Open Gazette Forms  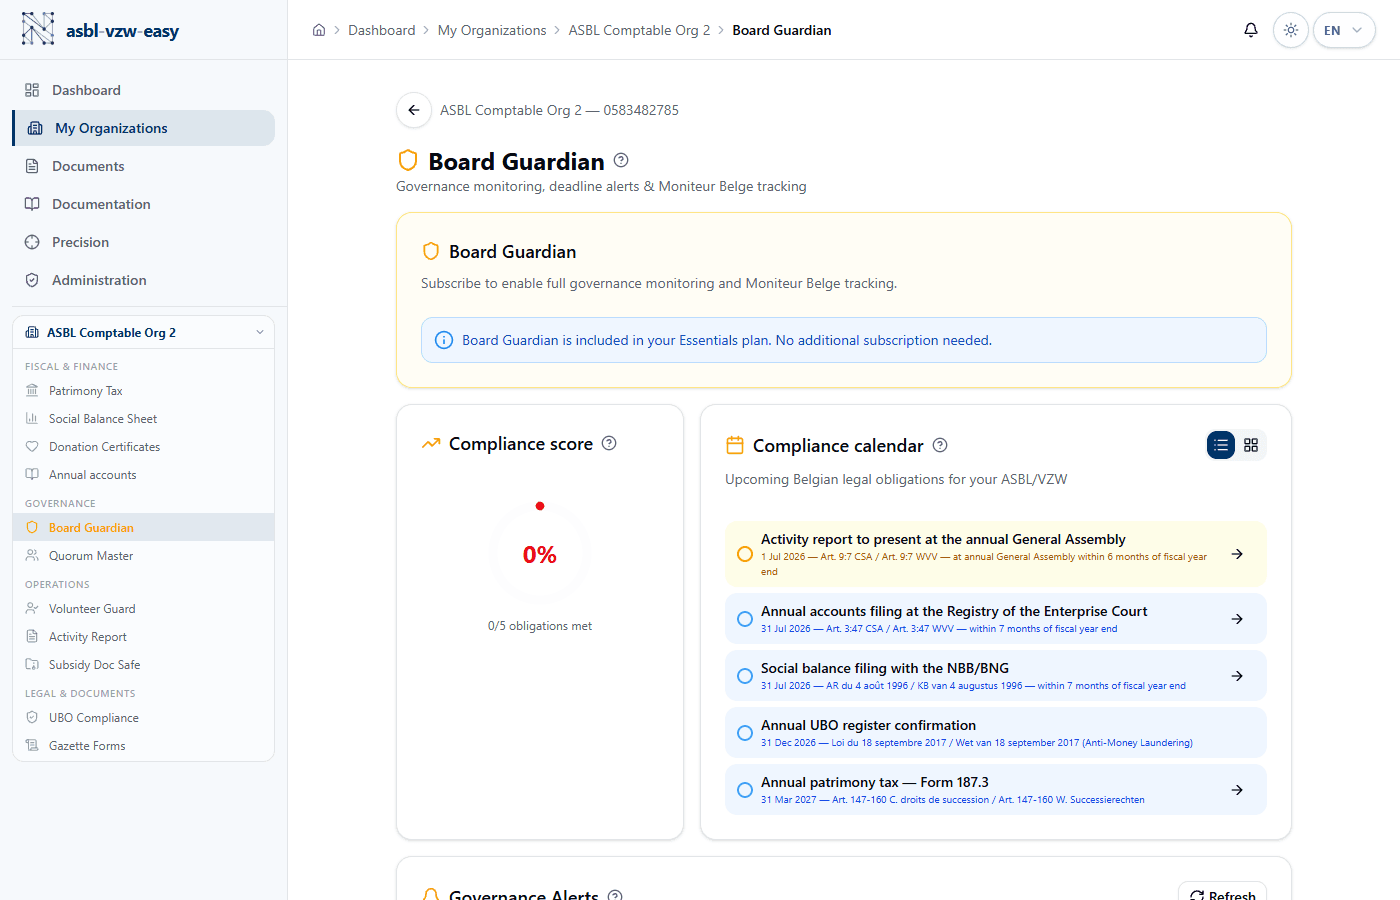[143, 745]
